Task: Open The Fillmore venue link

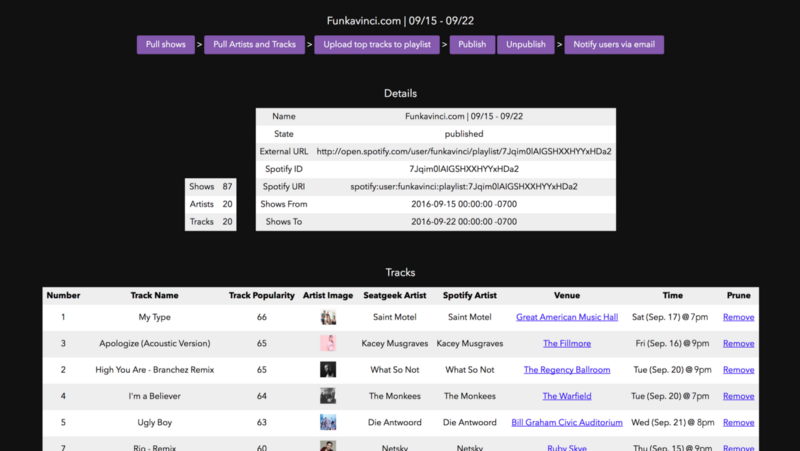Action: (567, 343)
